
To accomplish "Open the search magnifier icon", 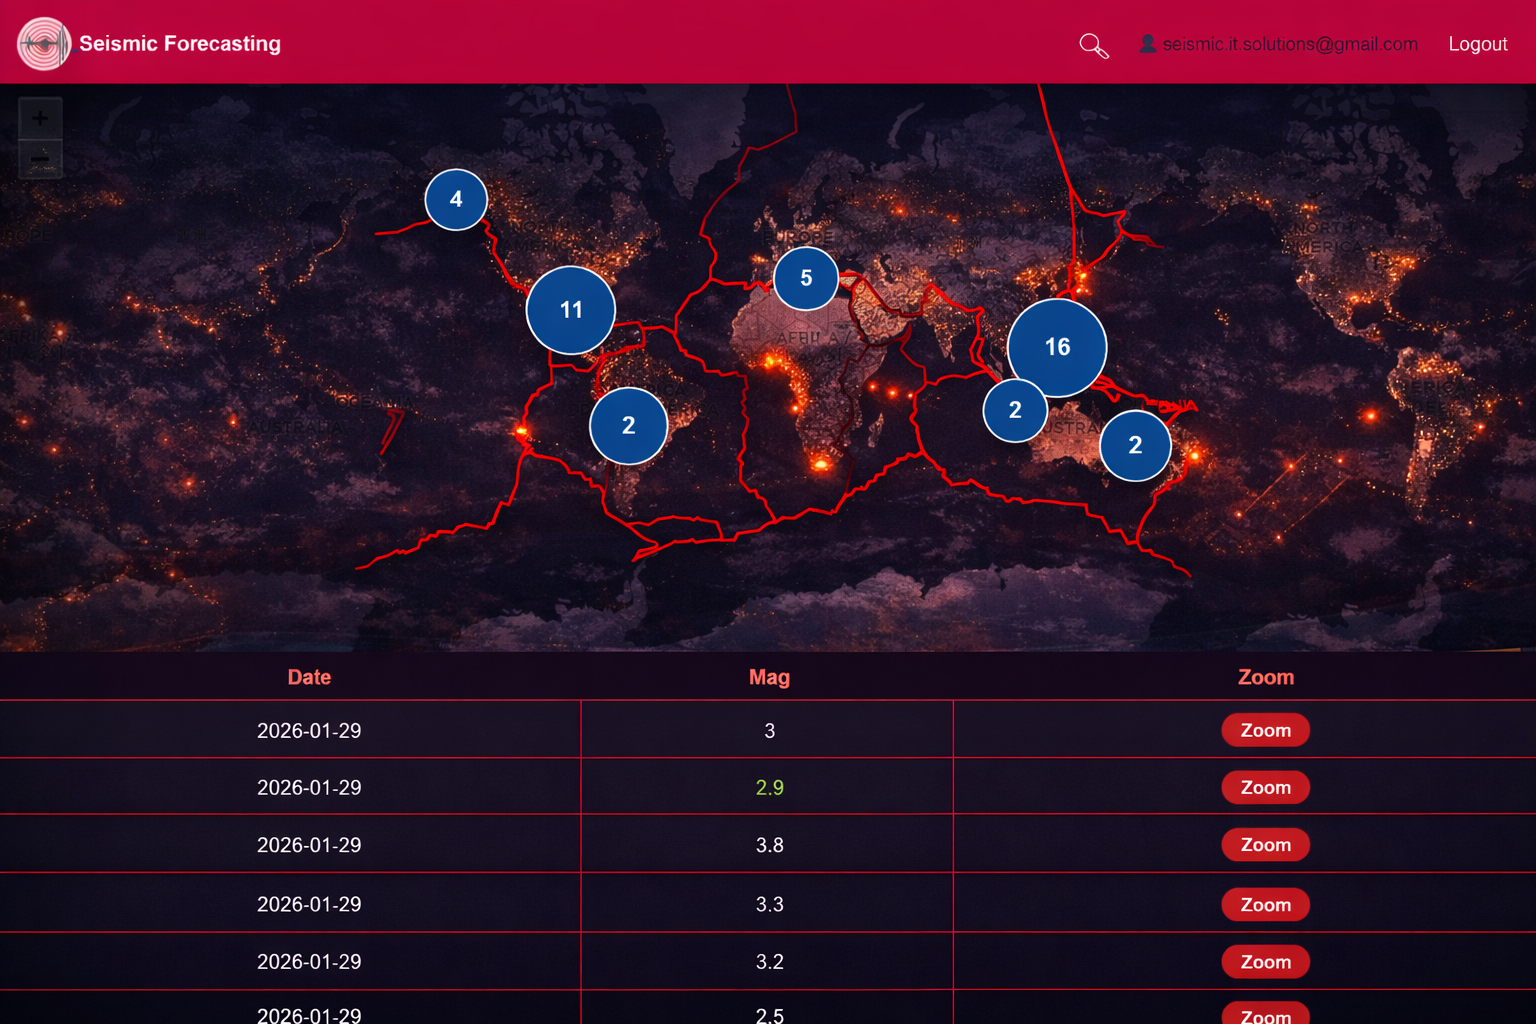I will [x=1094, y=45].
